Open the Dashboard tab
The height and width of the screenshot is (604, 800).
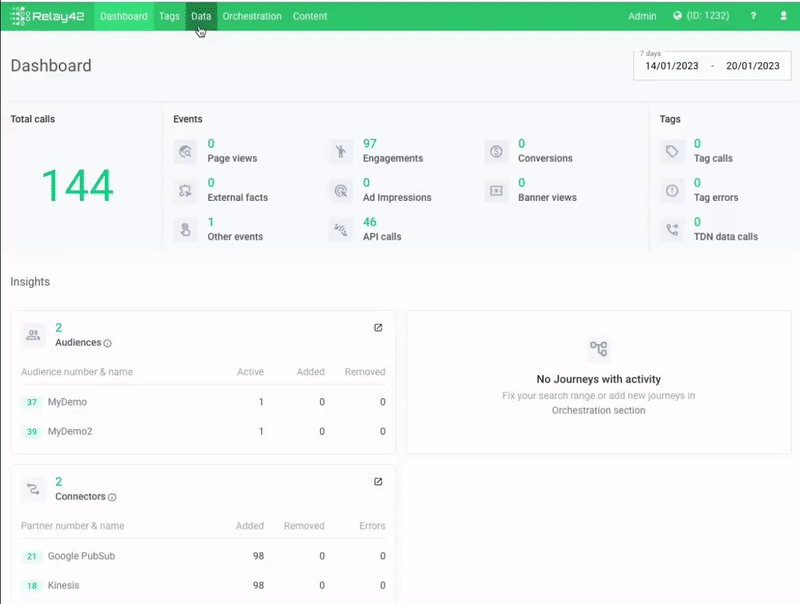coord(123,16)
